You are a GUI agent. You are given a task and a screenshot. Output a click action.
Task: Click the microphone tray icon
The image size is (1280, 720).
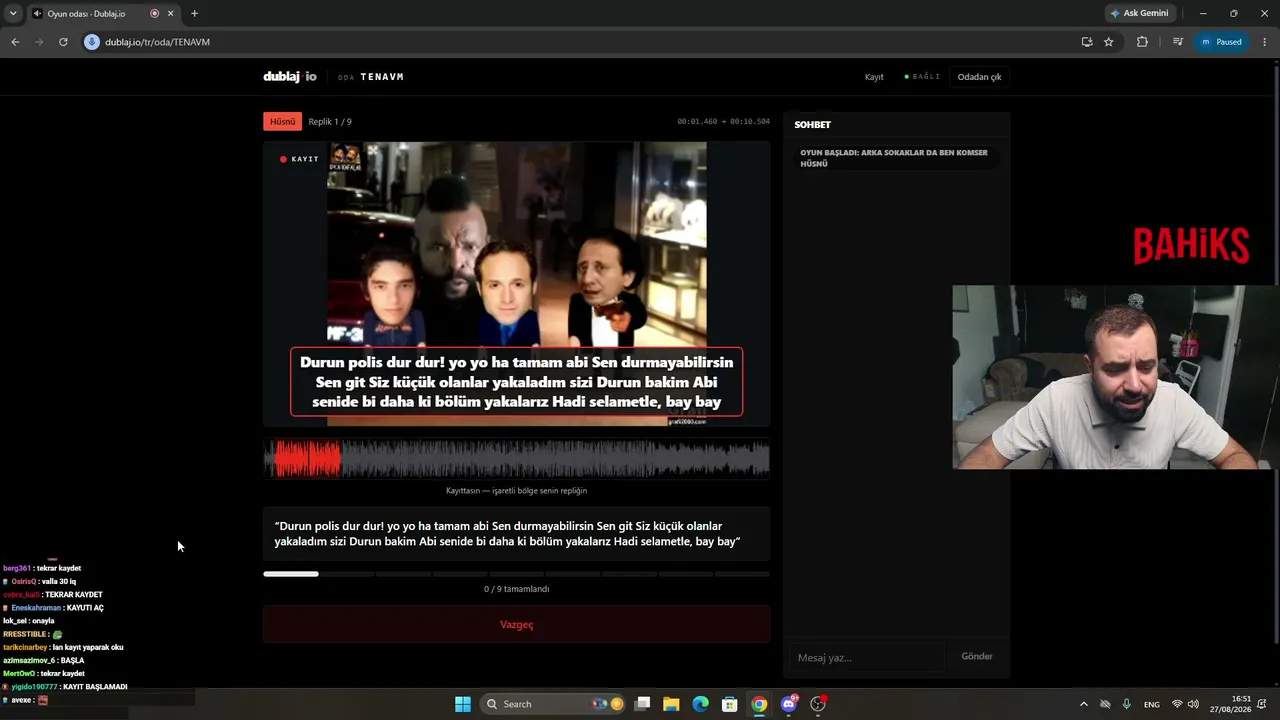click(1127, 704)
